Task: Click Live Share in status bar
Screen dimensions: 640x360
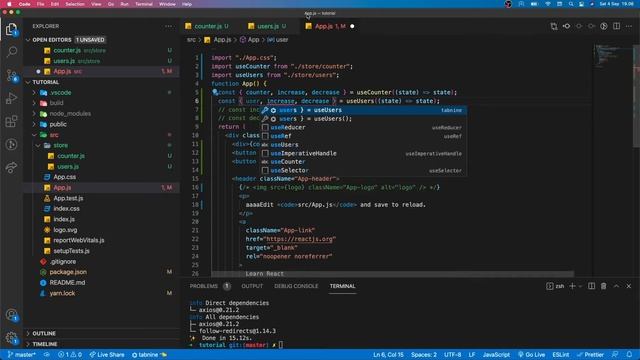Action: coord(107,355)
